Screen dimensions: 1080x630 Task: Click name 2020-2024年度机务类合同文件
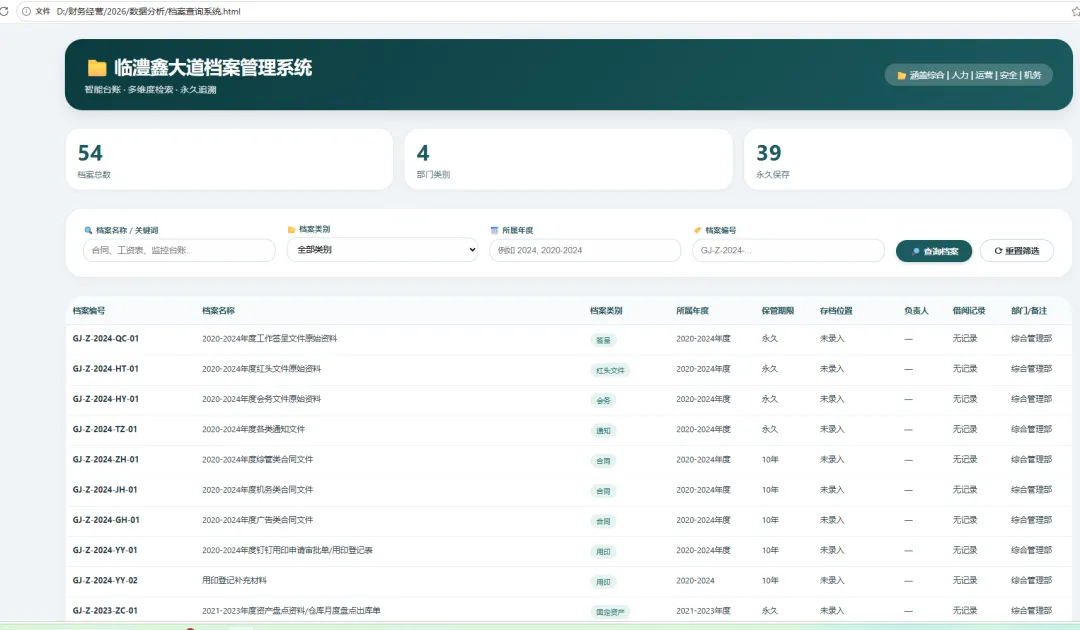click(x=258, y=490)
